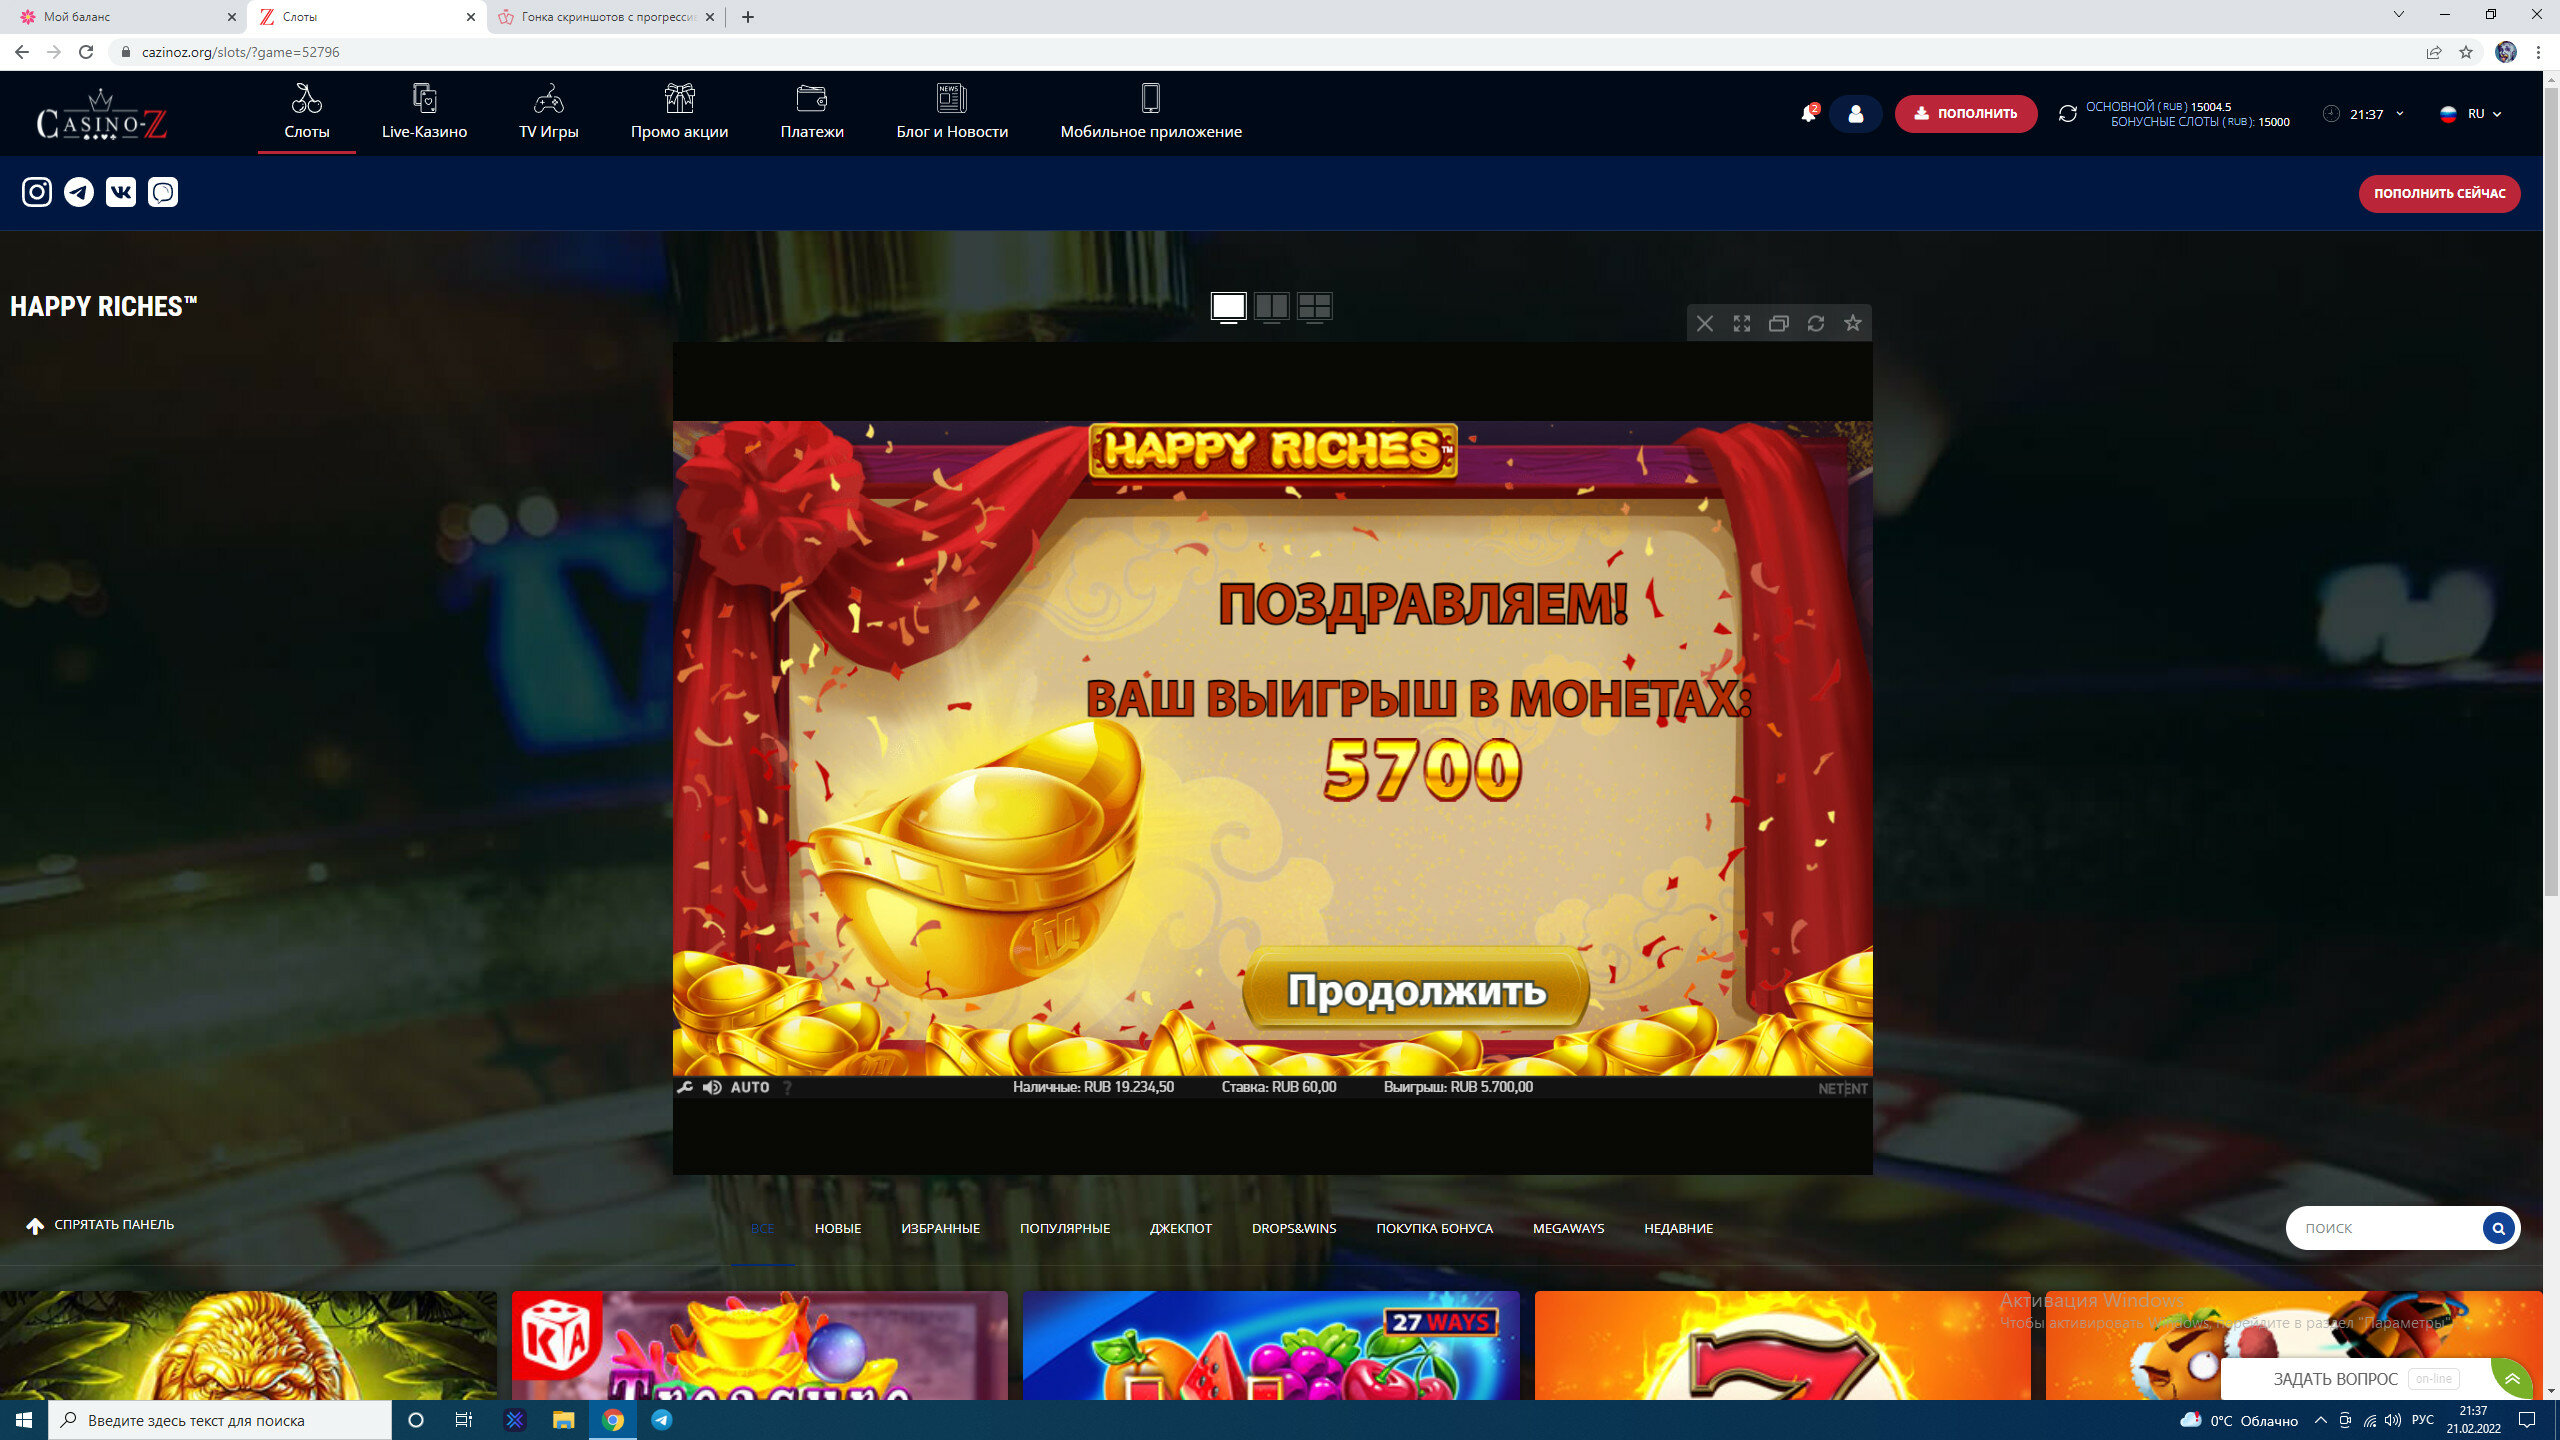
Task: Collapse panel with Спрятать панель
Action: click(100, 1225)
